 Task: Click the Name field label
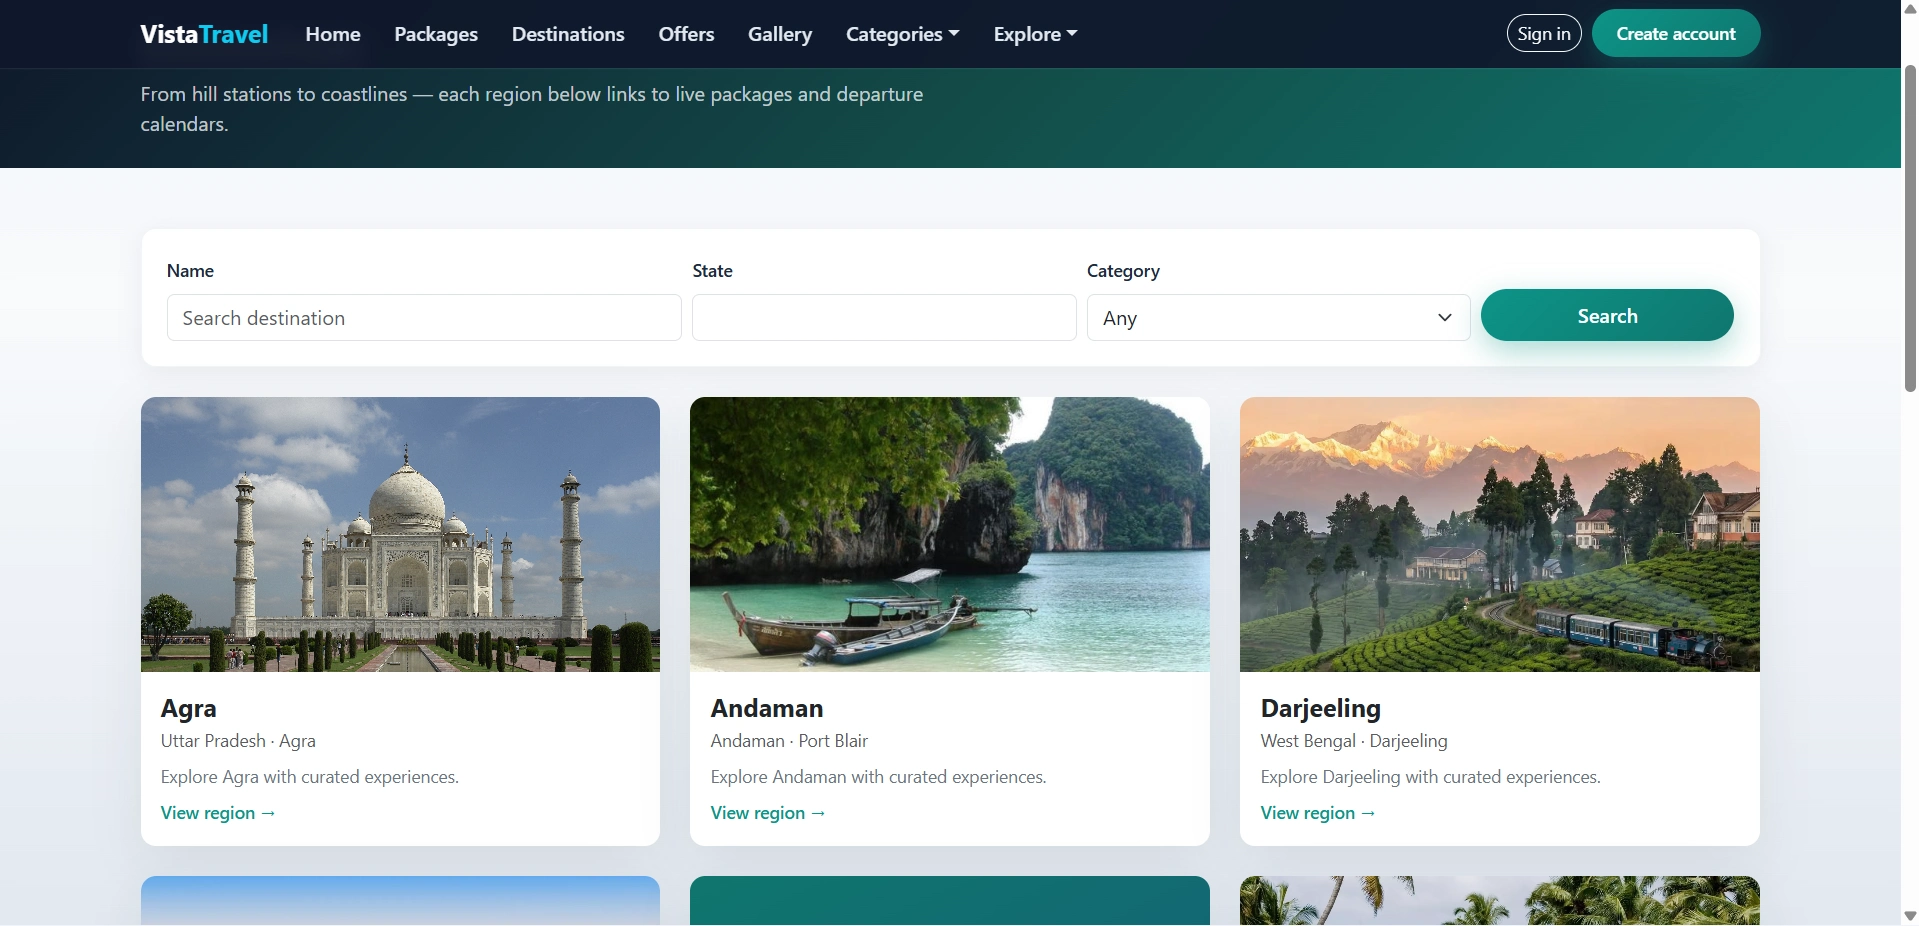(190, 271)
